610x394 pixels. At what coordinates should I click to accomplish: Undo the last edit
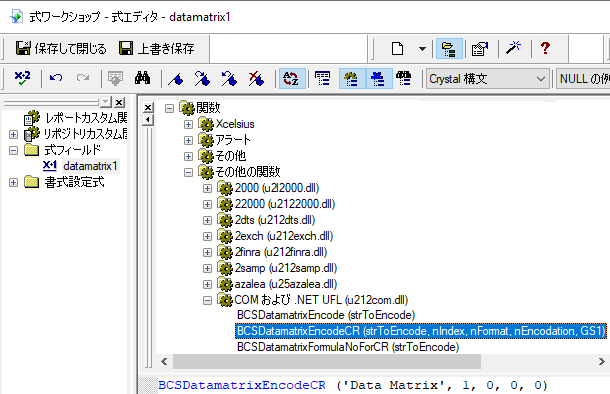pyautogui.click(x=56, y=79)
